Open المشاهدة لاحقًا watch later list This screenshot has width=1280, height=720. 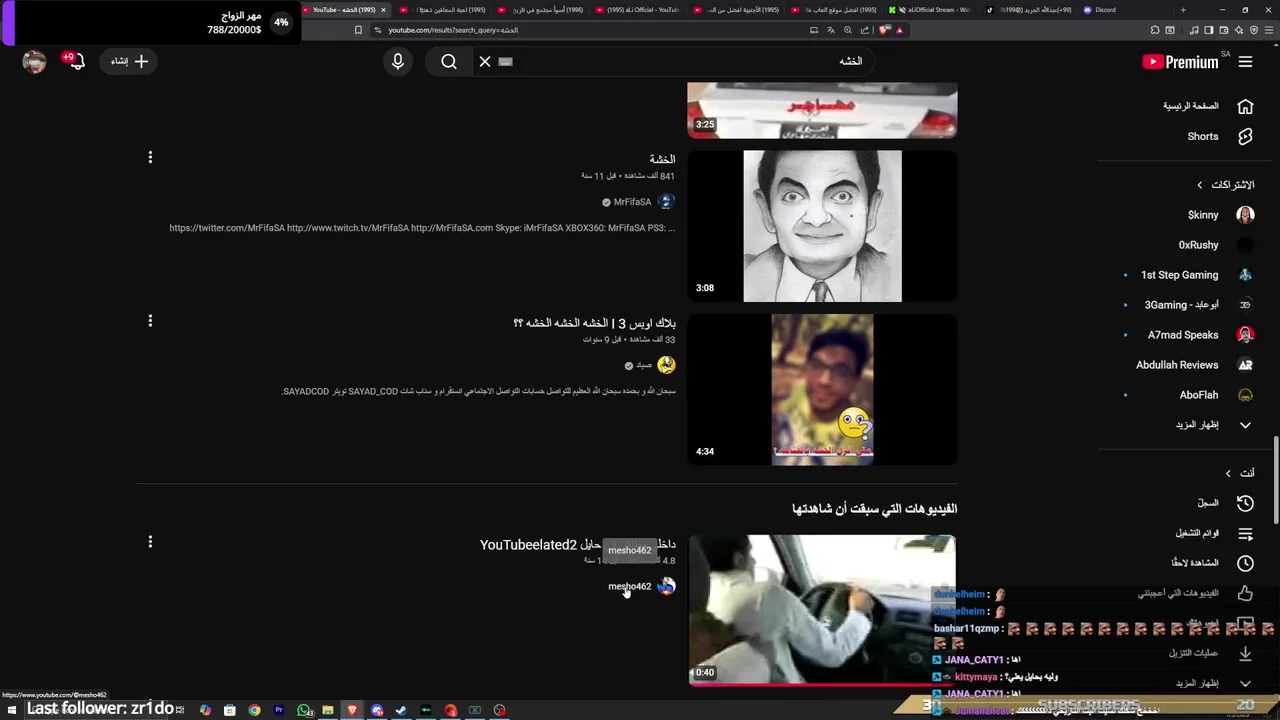click(1212, 563)
